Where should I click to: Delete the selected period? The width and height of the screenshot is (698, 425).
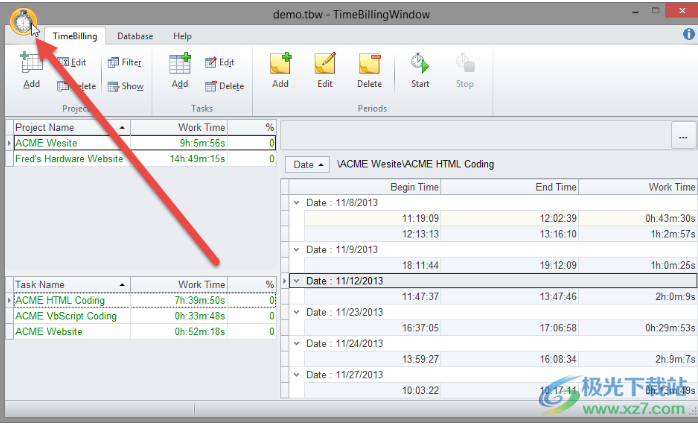click(369, 70)
